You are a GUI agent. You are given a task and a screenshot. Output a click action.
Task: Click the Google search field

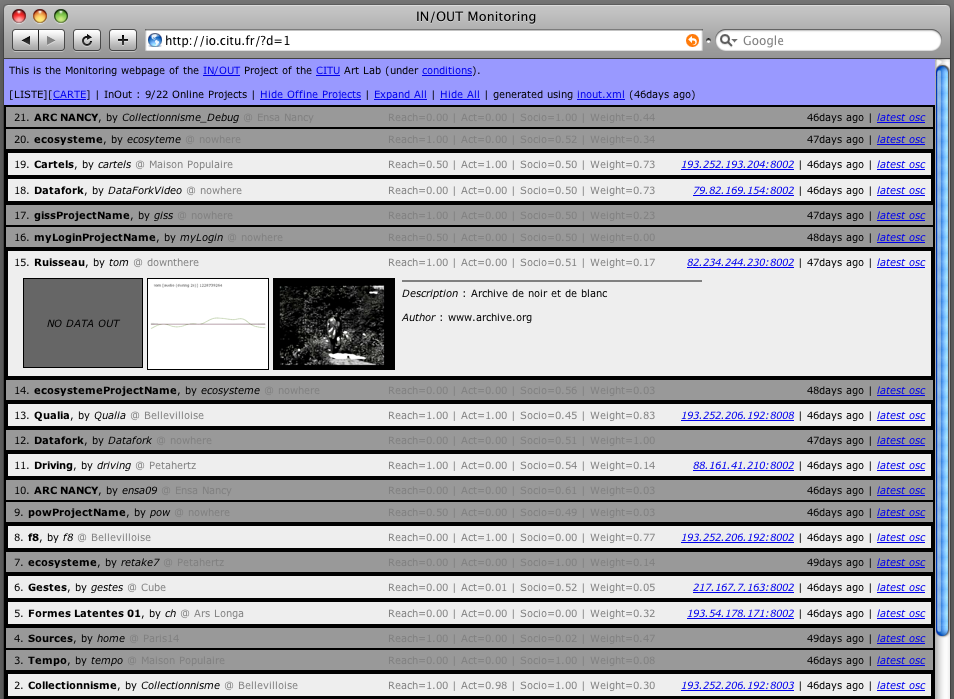(x=835, y=41)
